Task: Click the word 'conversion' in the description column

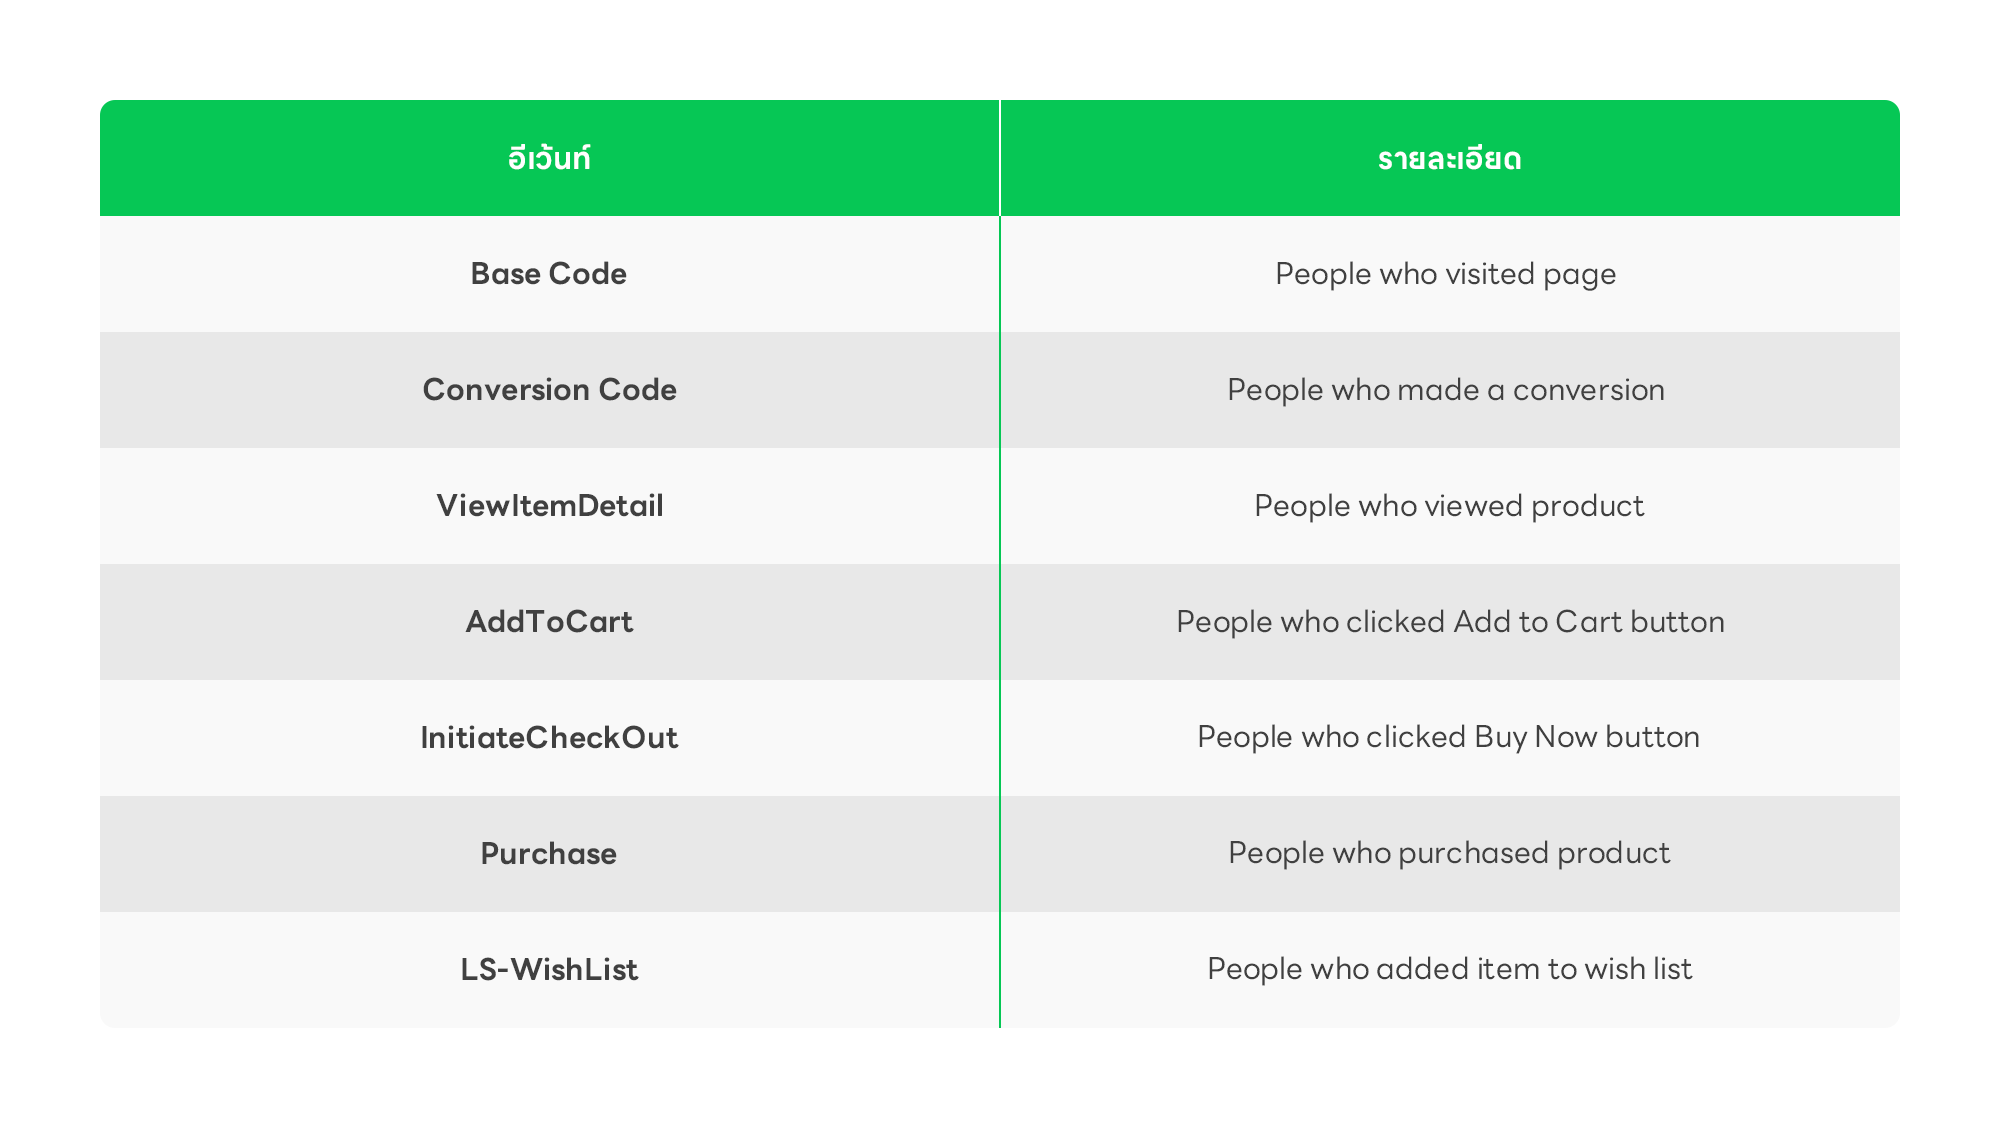Action: point(1589,390)
